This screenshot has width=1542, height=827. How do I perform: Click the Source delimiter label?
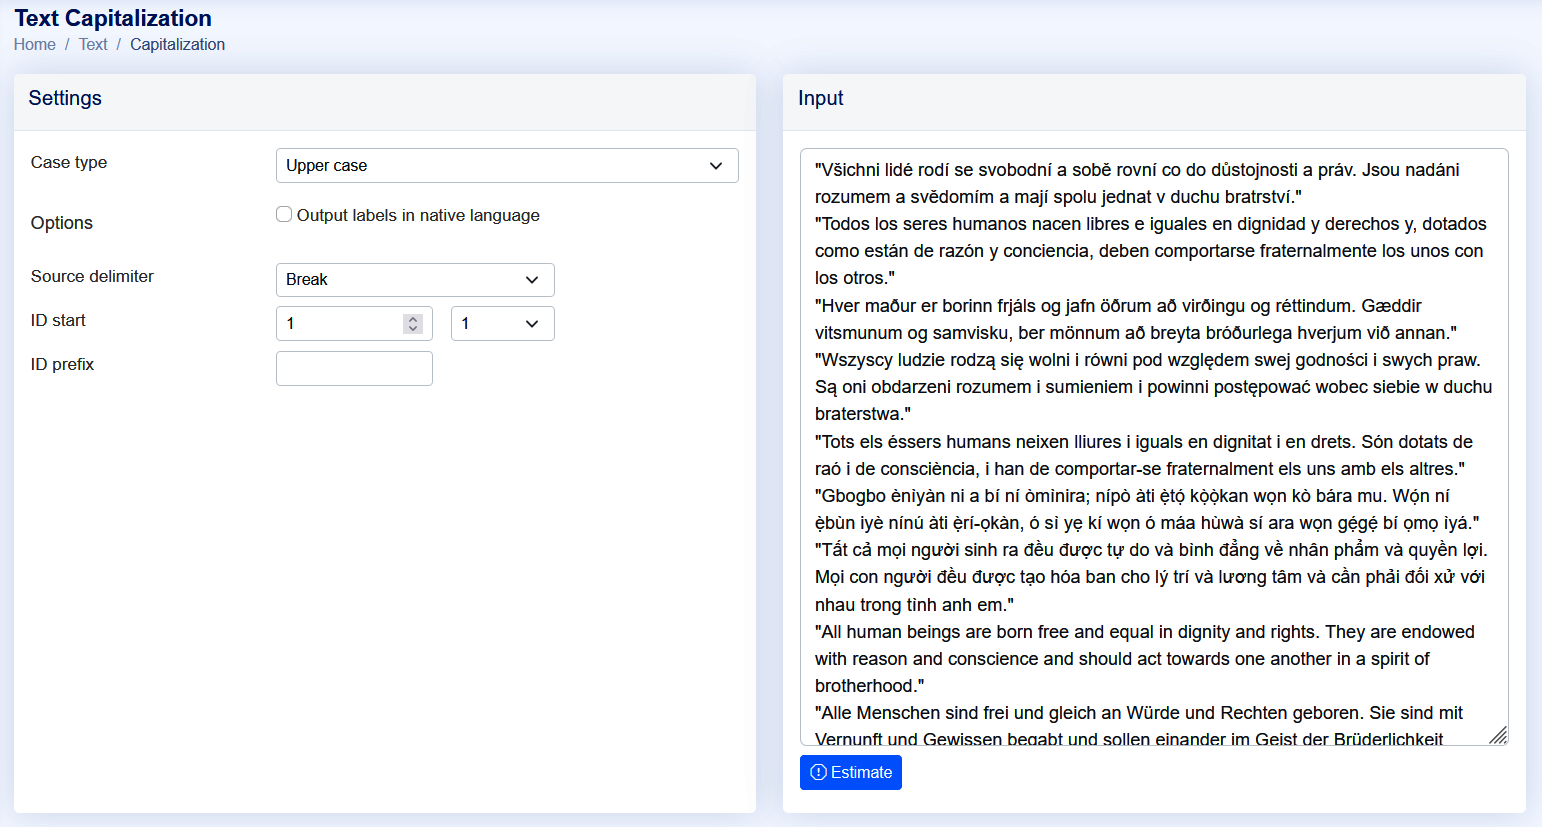coord(92,276)
